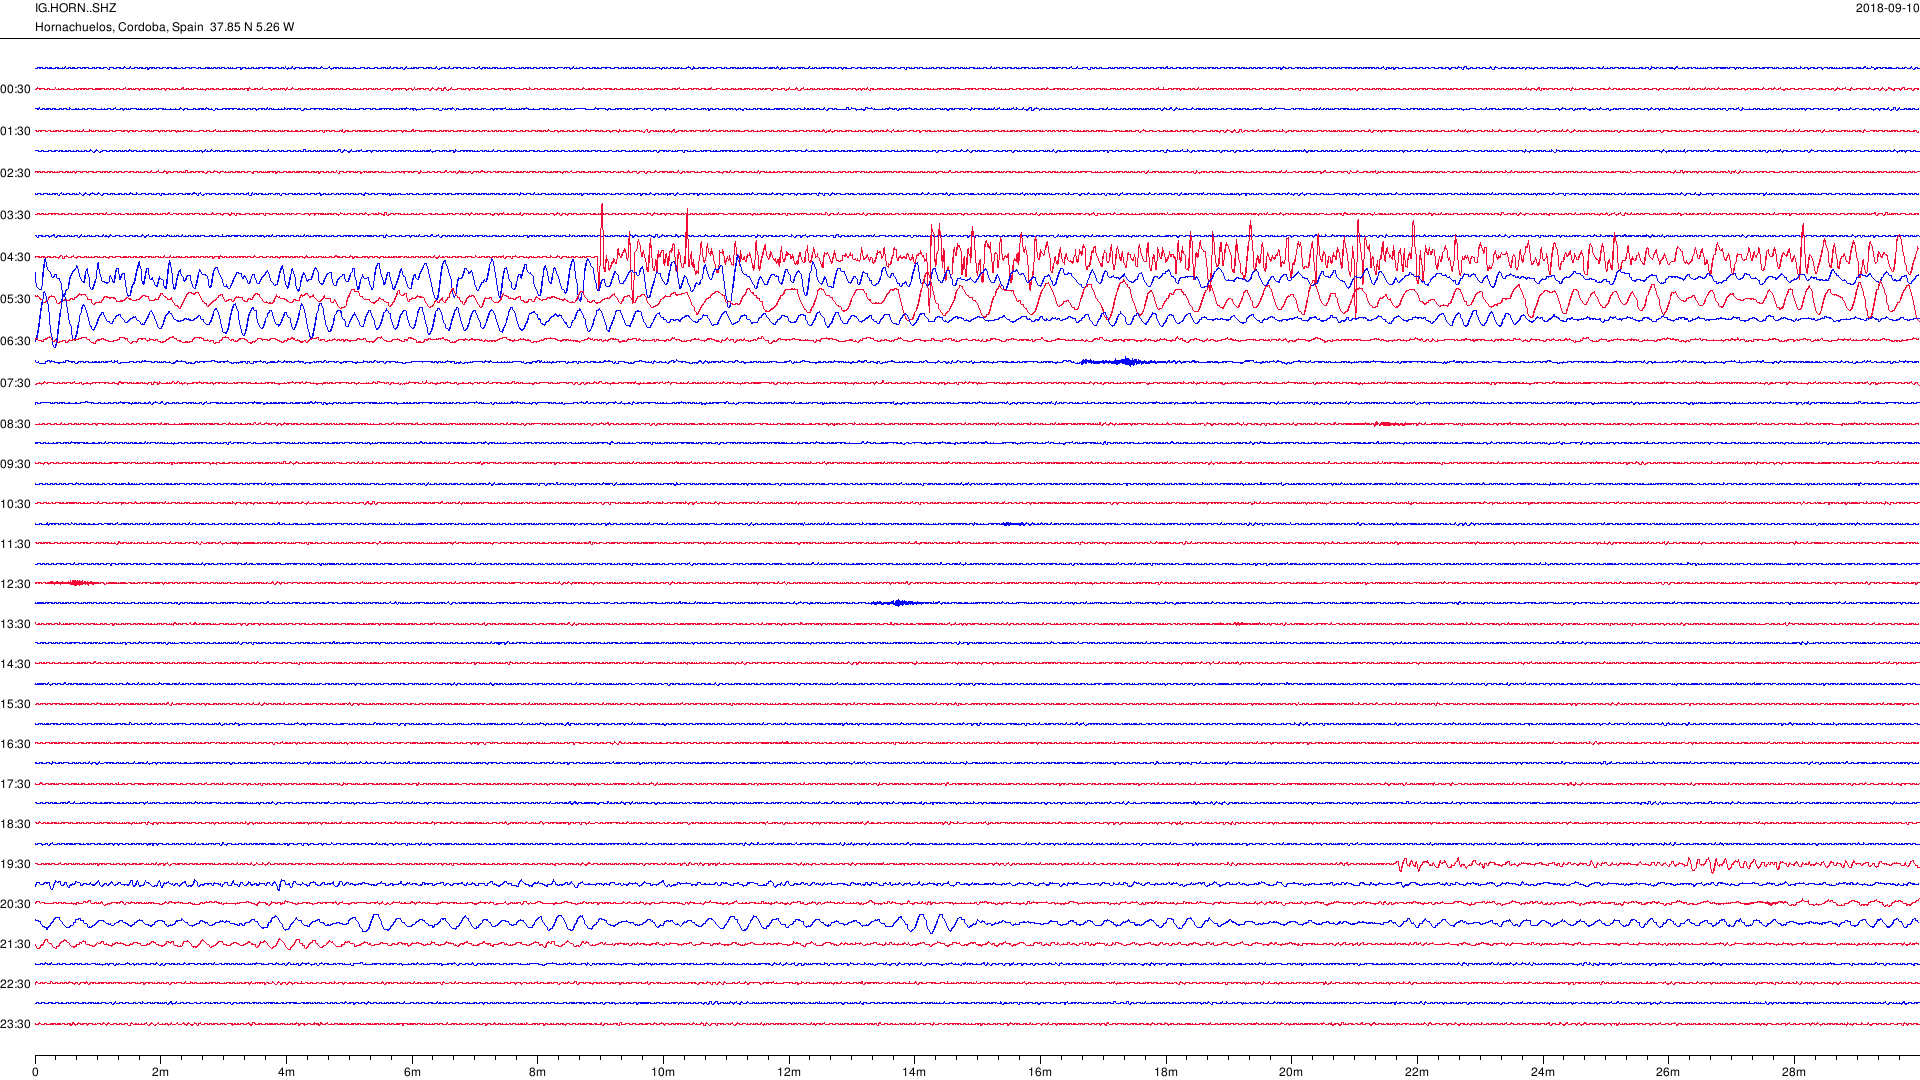Click the small red event on the 08:30 trace
This screenshot has width=1920, height=1080.
pos(1388,424)
